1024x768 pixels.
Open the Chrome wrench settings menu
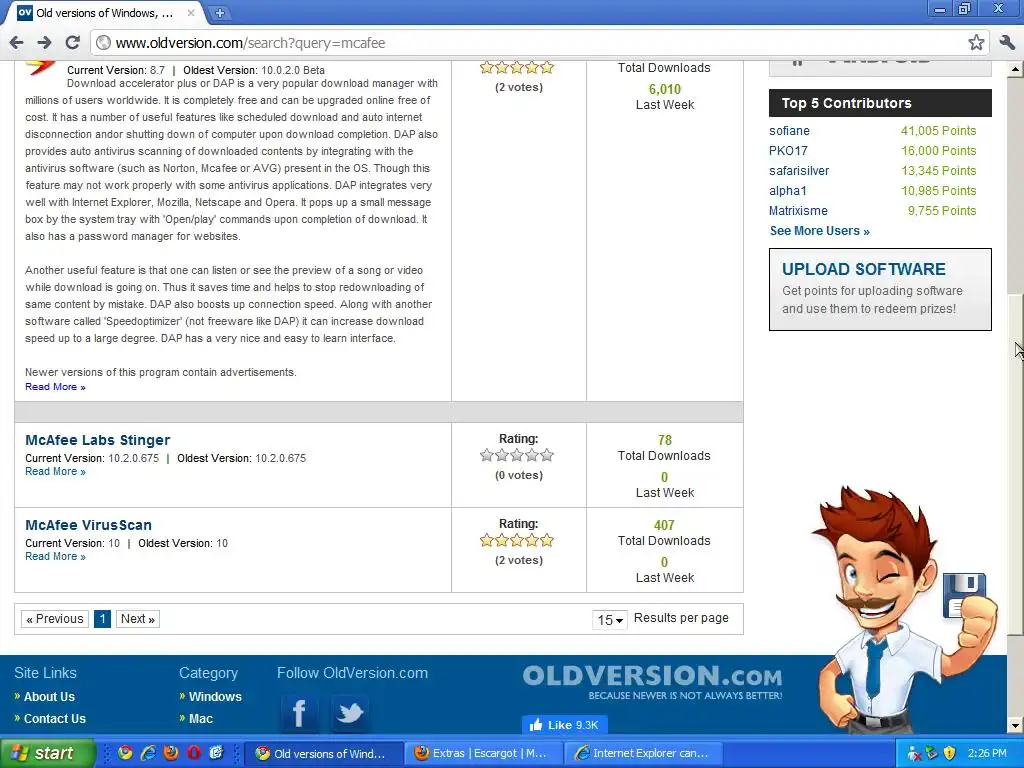pyautogui.click(x=1006, y=43)
